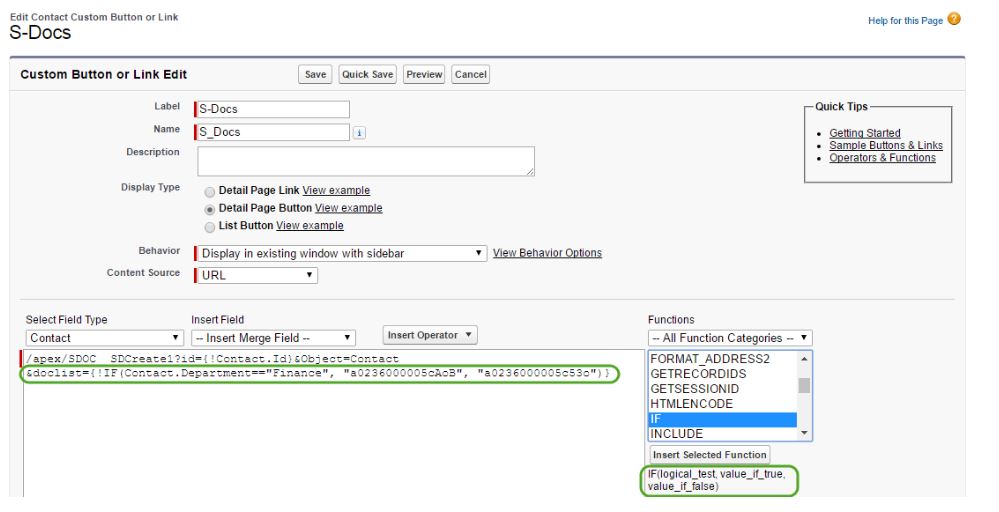Select INCLUDE in functions list

(723, 434)
